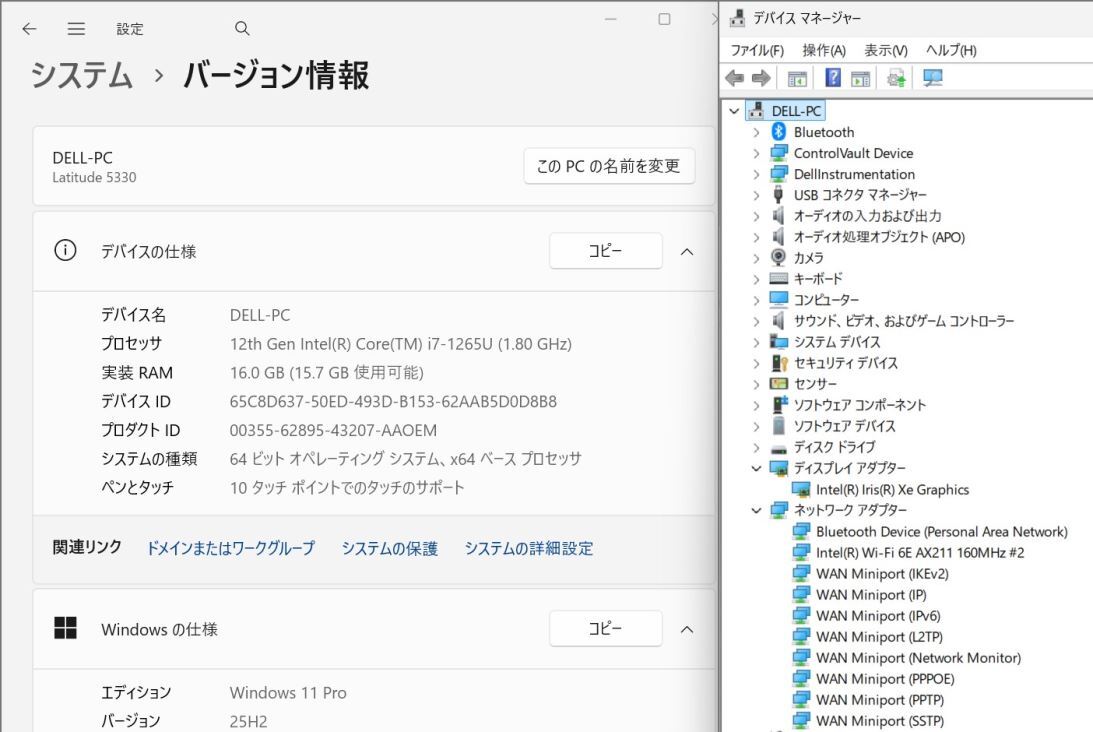Go back with the Settings back arrow
The image size is (1093, 732).
[x=29, y=29]
